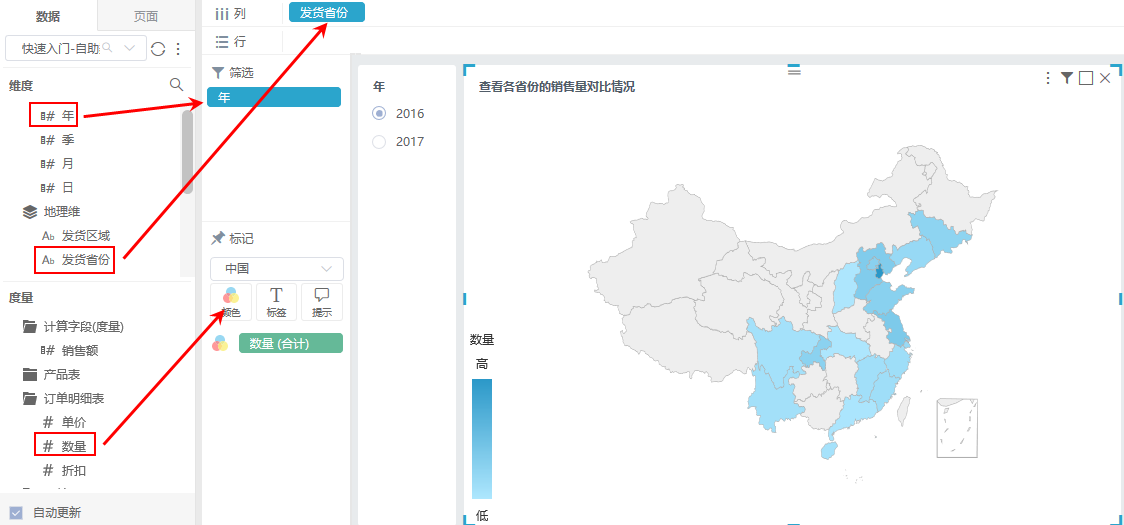Click the chart drag handle icon
1124x525 pixels.
point(794,70)
